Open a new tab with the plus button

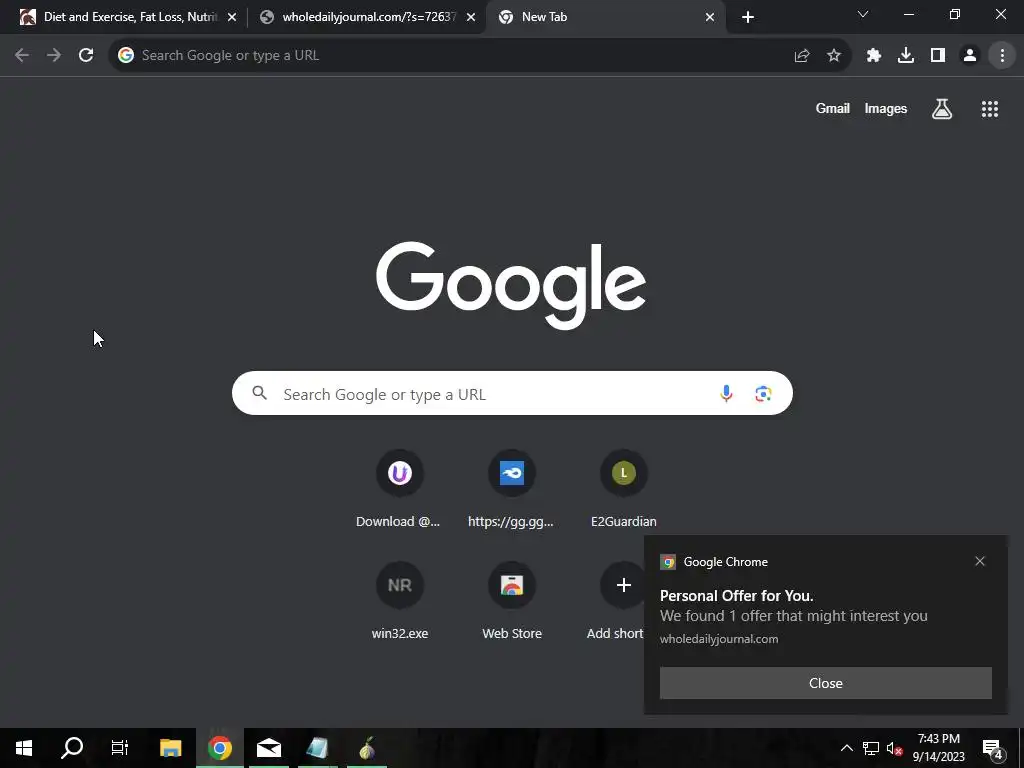(748, 17)
